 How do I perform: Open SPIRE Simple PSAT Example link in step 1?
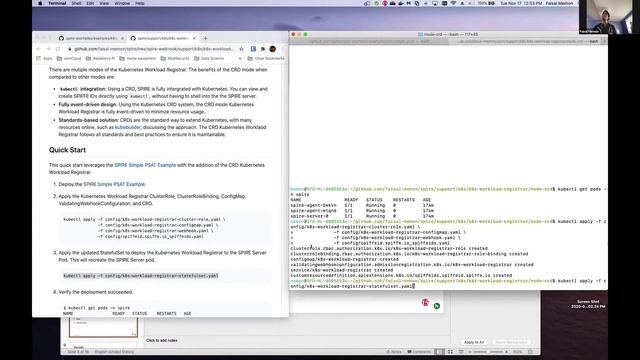point(114,184)
